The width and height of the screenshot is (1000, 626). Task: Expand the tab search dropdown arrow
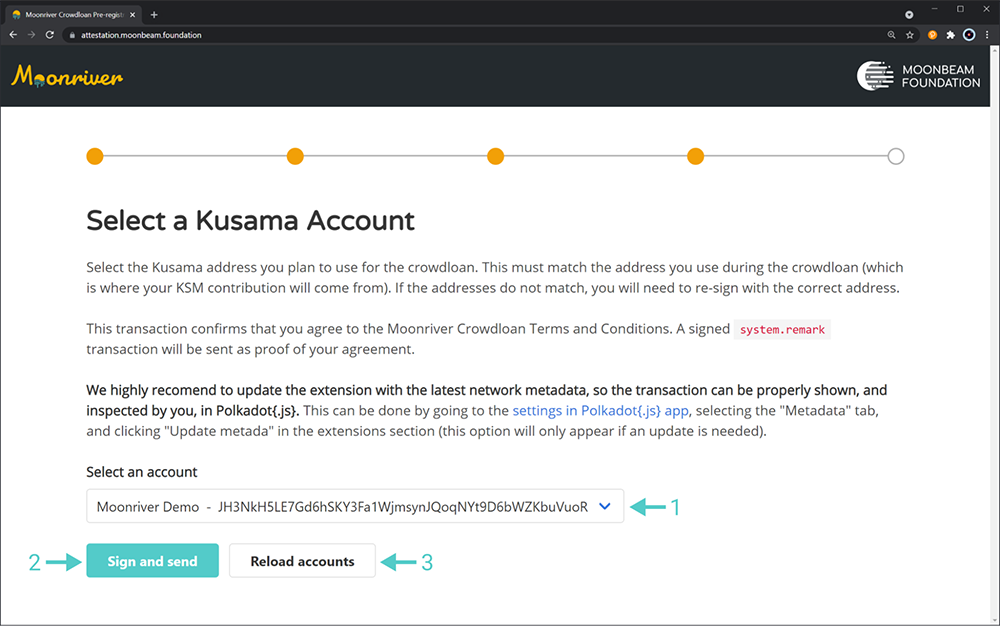909,14
